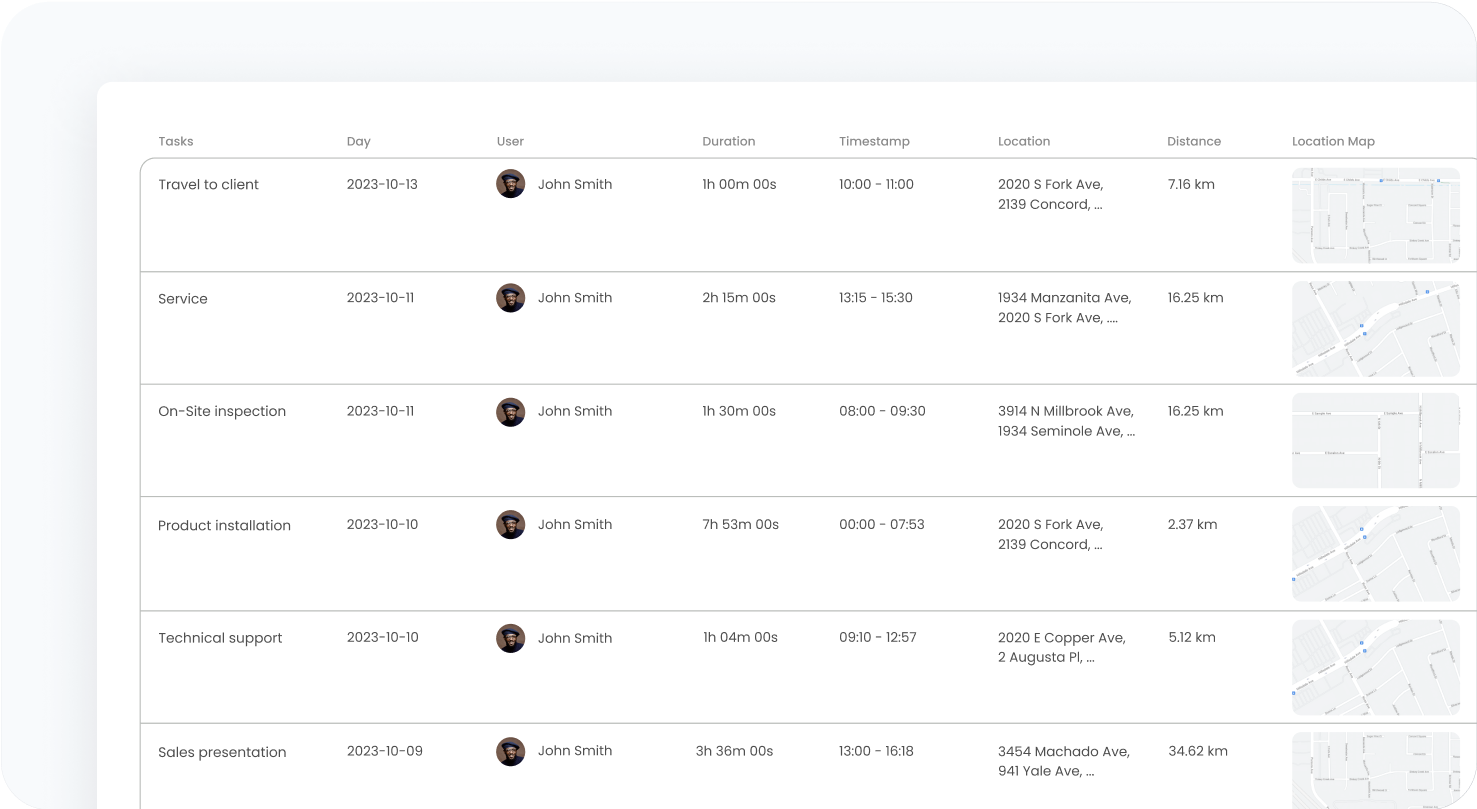Open the location map for Travel to client
Screen dimensions: 1477x809
pyautogui.click(x=1375, y=215)
